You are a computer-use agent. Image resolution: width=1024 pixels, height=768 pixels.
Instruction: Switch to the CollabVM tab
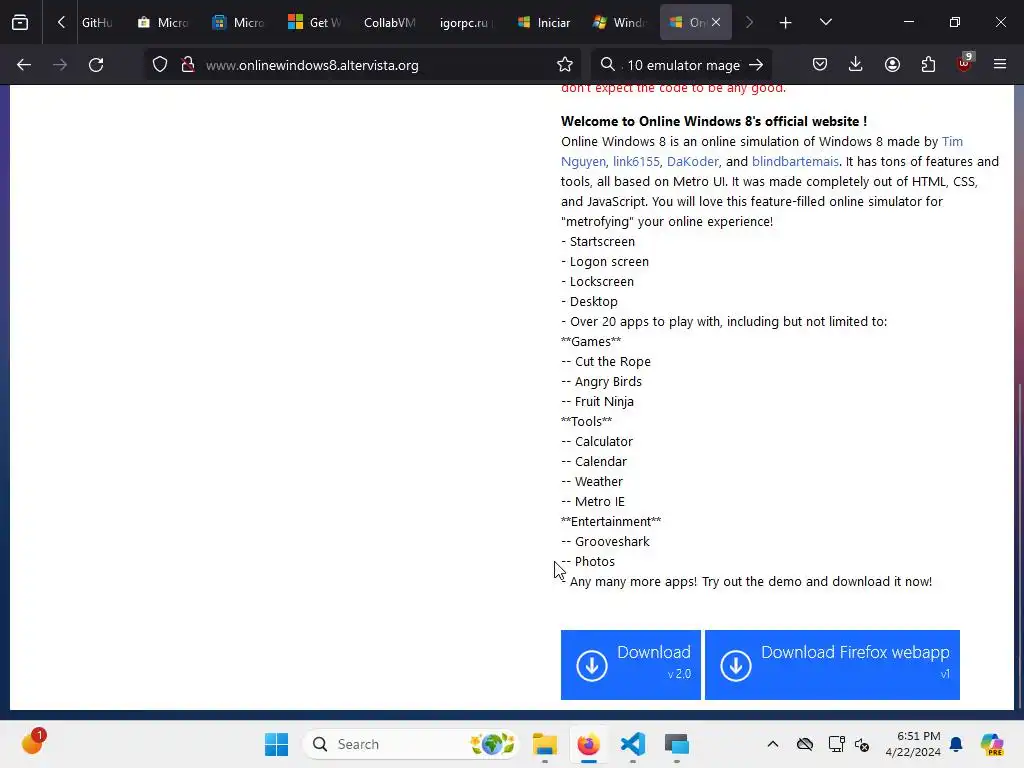pyautogui.click(x=389, y=22)
